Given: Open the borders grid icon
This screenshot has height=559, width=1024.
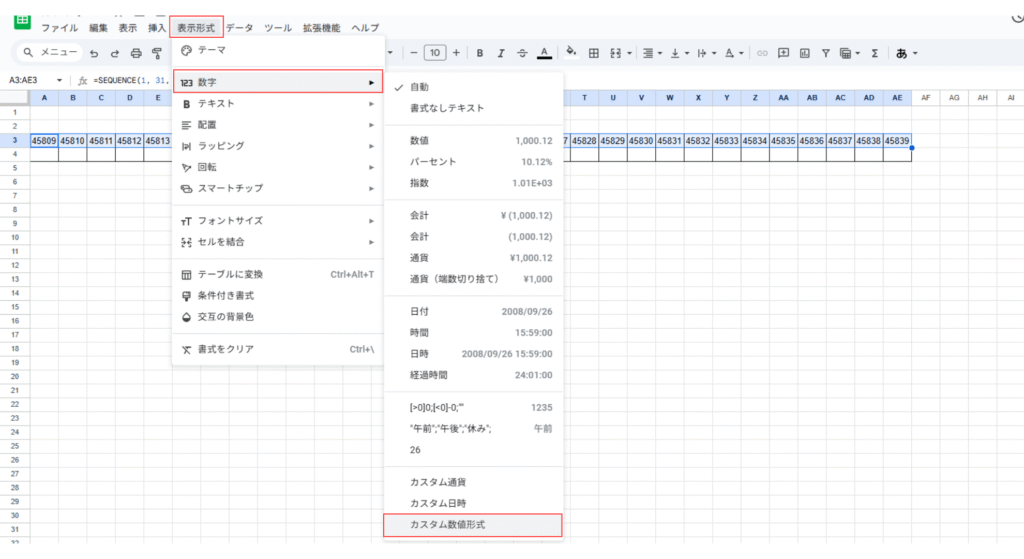Looking at the screenshot, I should pyautogui.click(x=593, y=53).
